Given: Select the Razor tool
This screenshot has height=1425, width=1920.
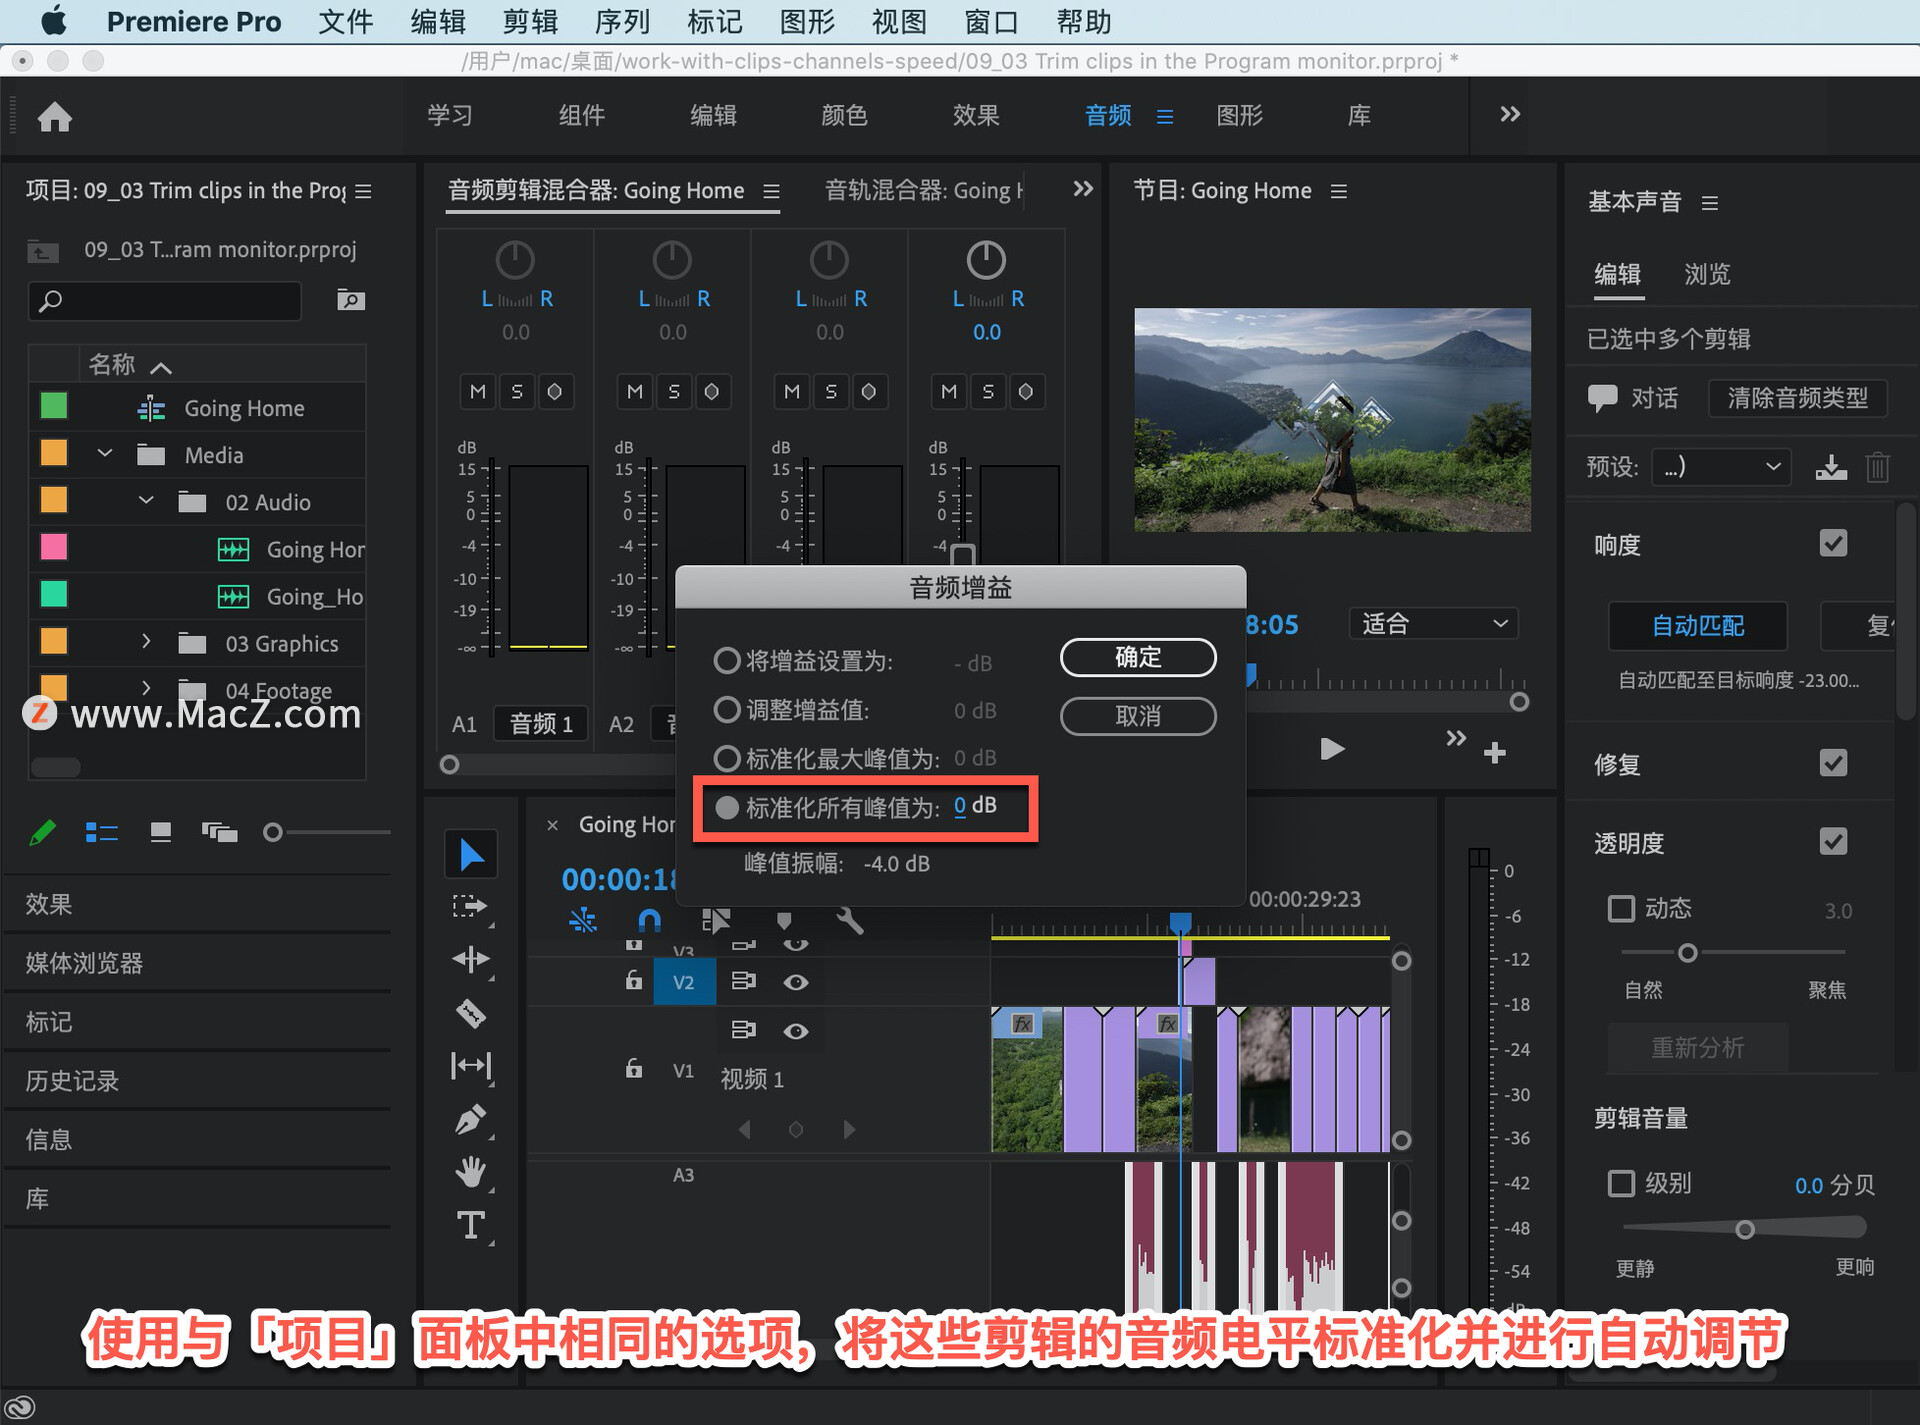Looking at the screenshot, I should (x=471, y=1013).
